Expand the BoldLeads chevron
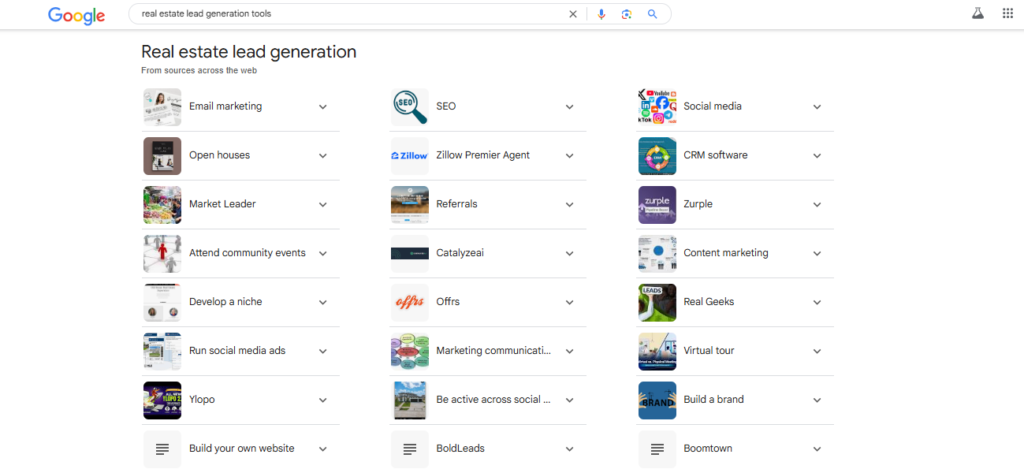 pos(569,449)
